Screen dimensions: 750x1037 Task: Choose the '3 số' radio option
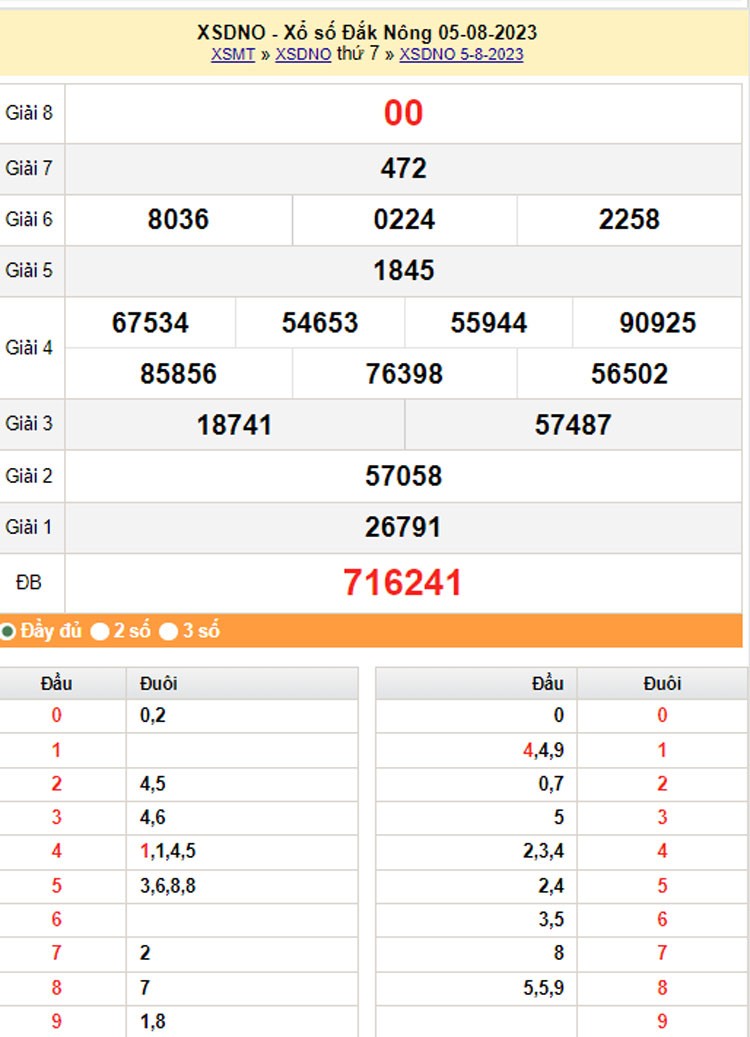click(x=169, y=631)
